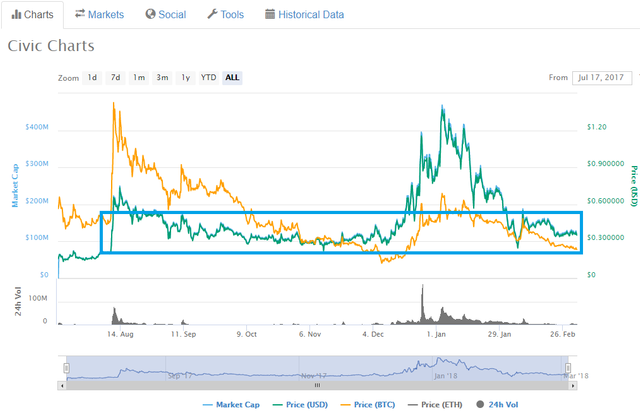Set zoom to 1d
Viewport: 640px width, 413px height.
[92, 78]
